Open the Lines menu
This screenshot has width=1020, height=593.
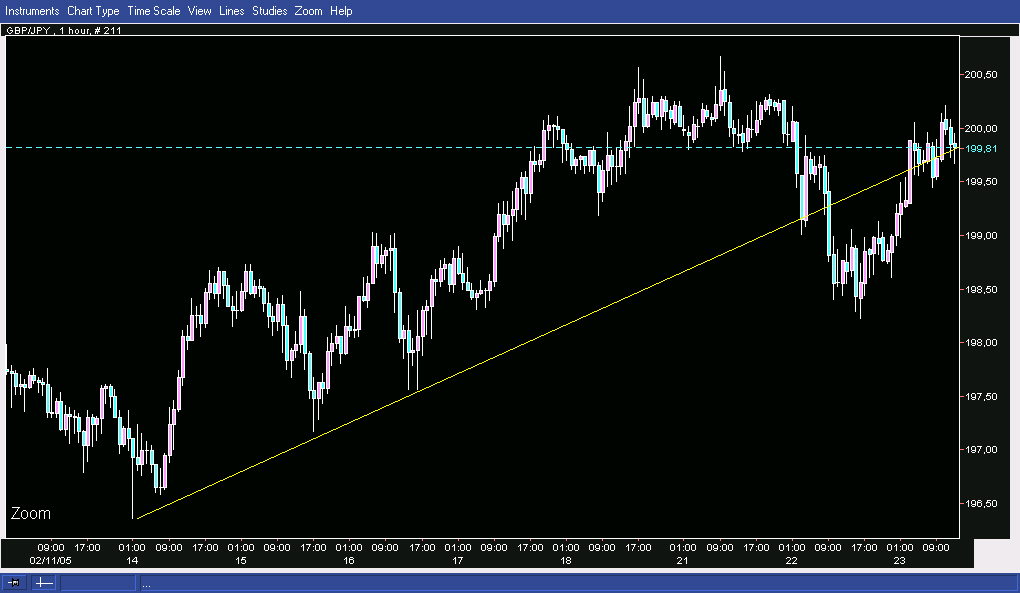coord(232,11)
